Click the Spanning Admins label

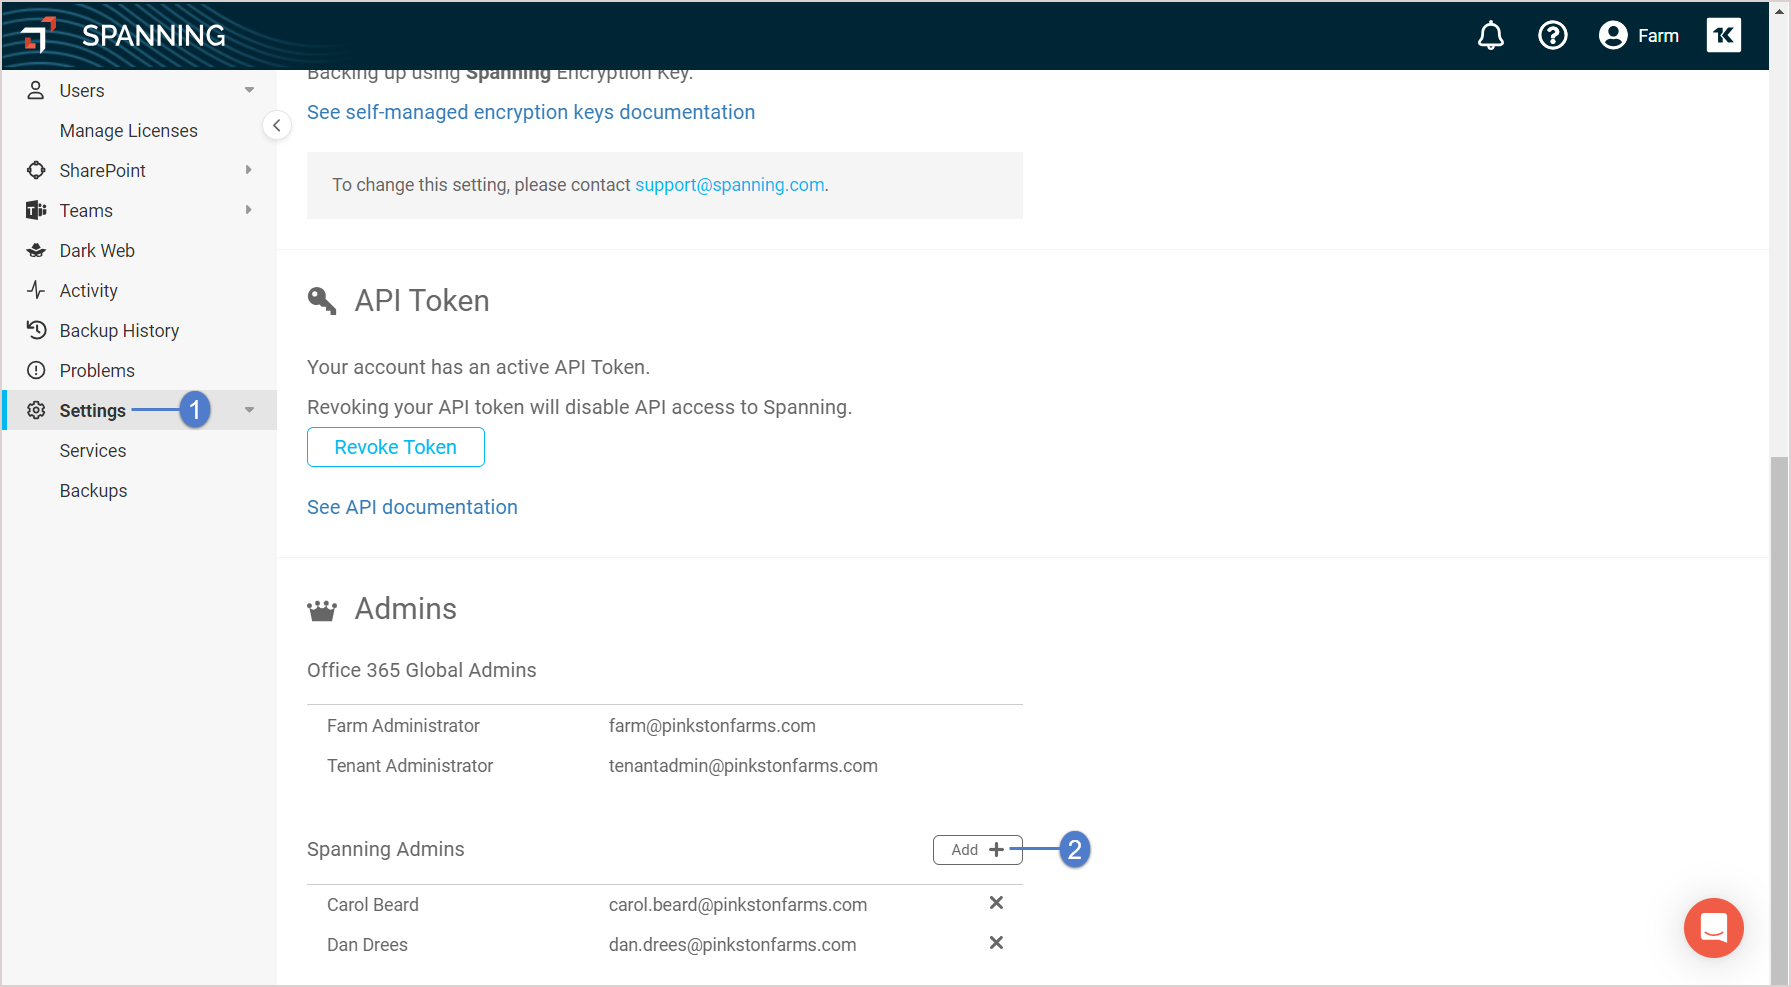coord(386,849)
